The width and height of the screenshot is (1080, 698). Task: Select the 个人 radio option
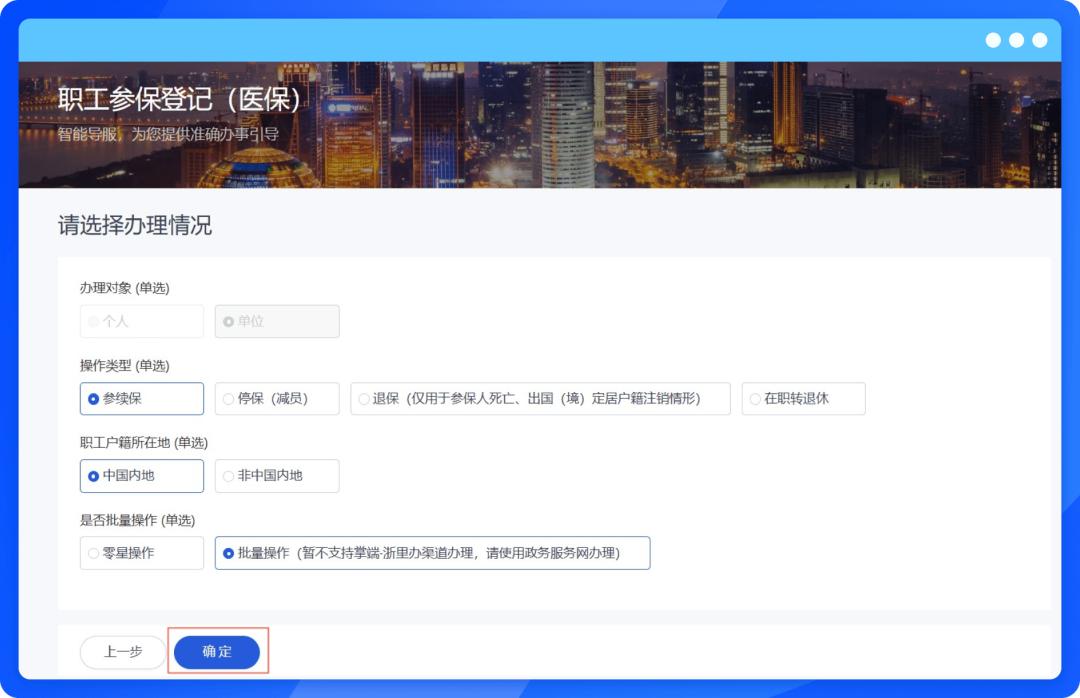tap(141, 322)
